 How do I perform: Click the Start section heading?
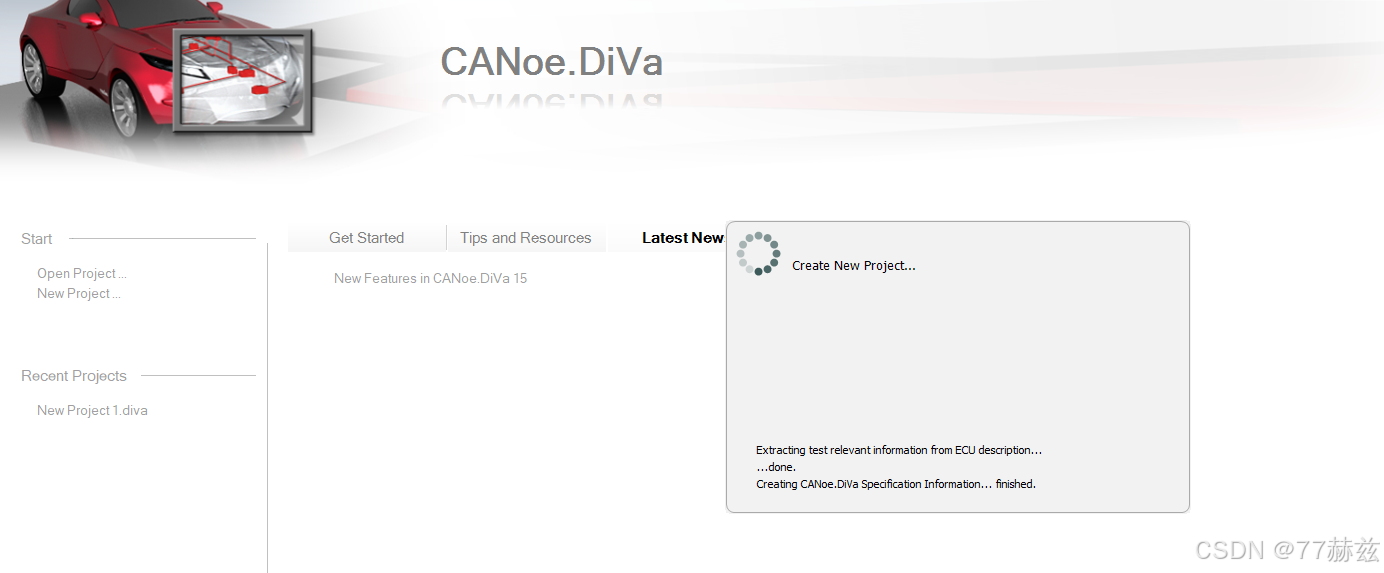tap(37, 238)
